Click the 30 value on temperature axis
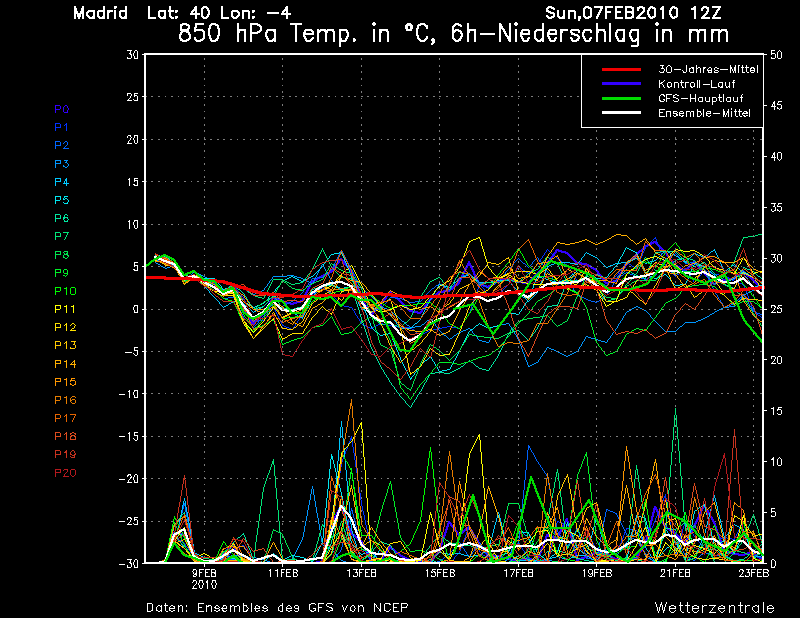 pyautogui.click(x=132, y=55)
